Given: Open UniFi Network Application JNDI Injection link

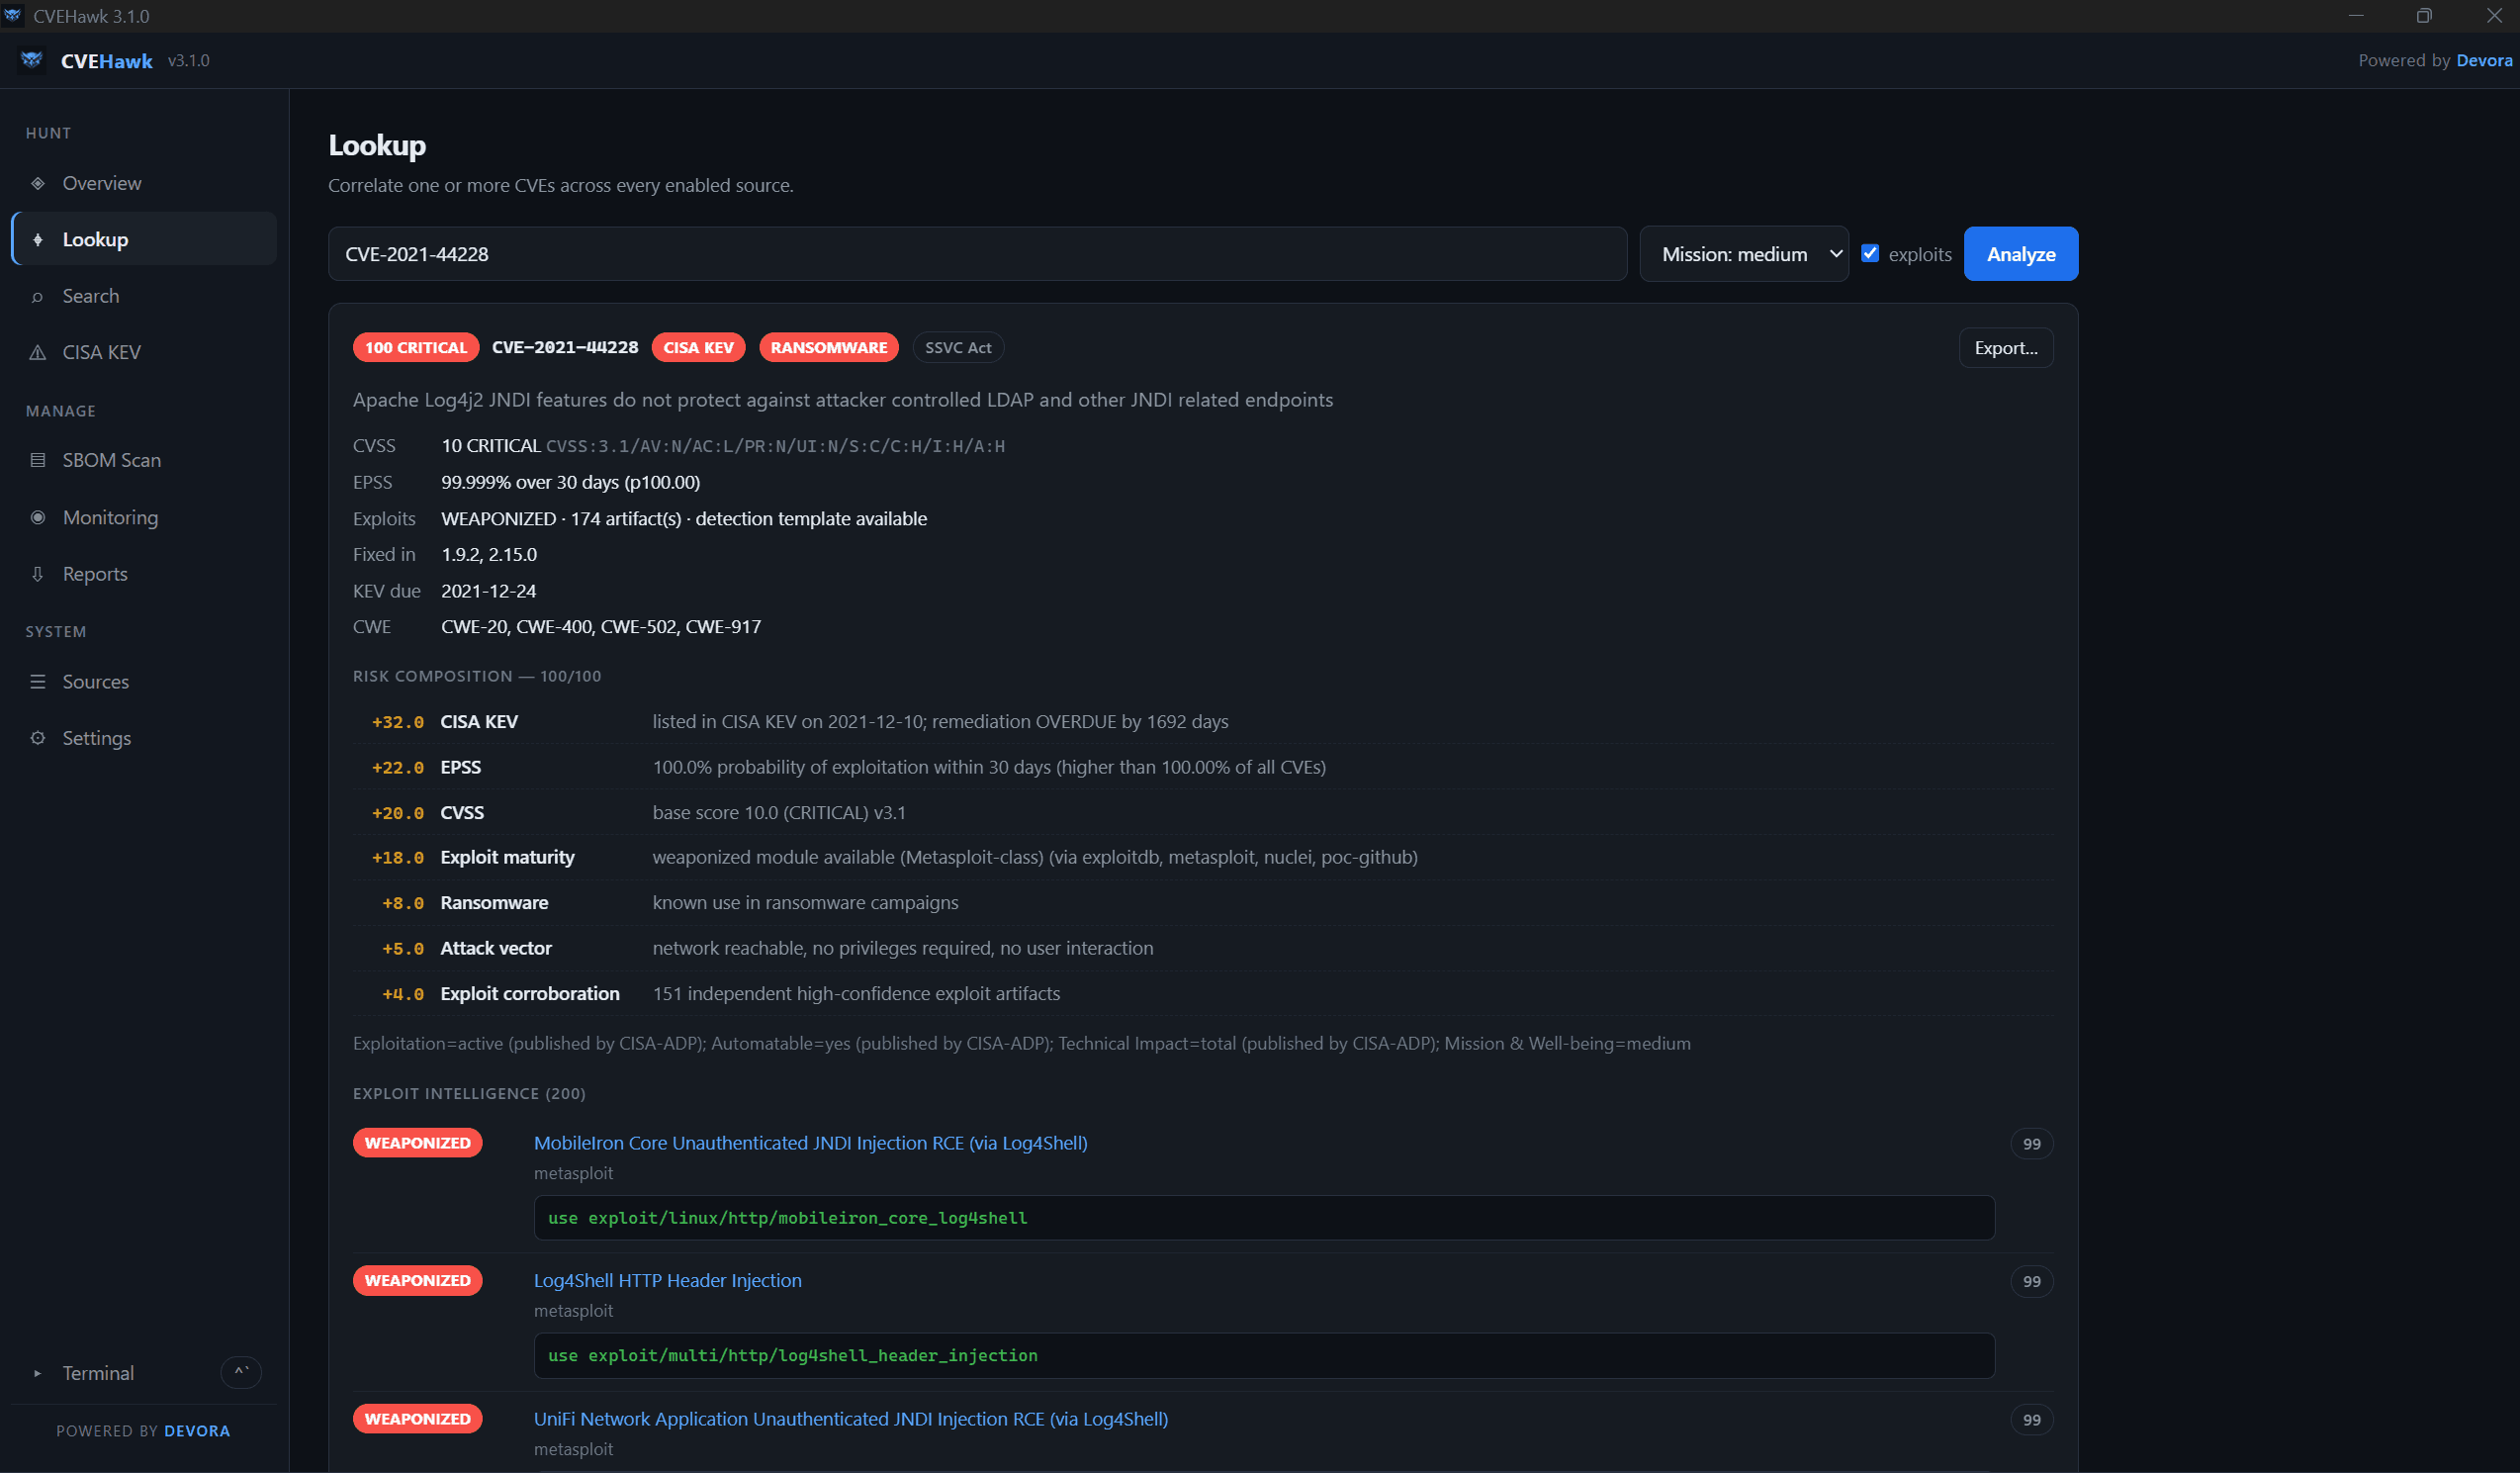Looking at the screenshot, I should (851, 1419).
